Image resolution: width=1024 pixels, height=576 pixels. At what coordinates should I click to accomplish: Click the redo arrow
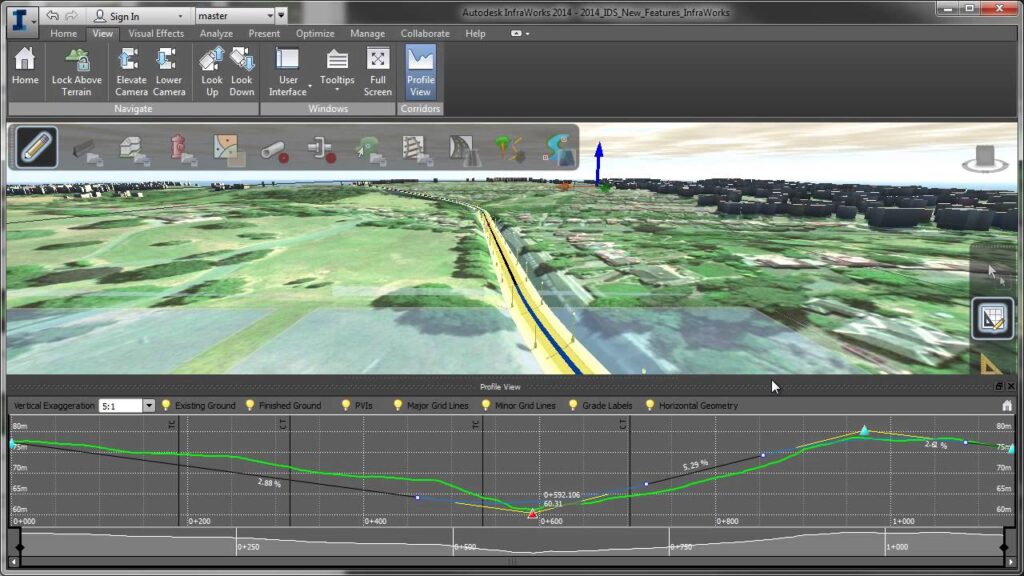coord(71,15)
